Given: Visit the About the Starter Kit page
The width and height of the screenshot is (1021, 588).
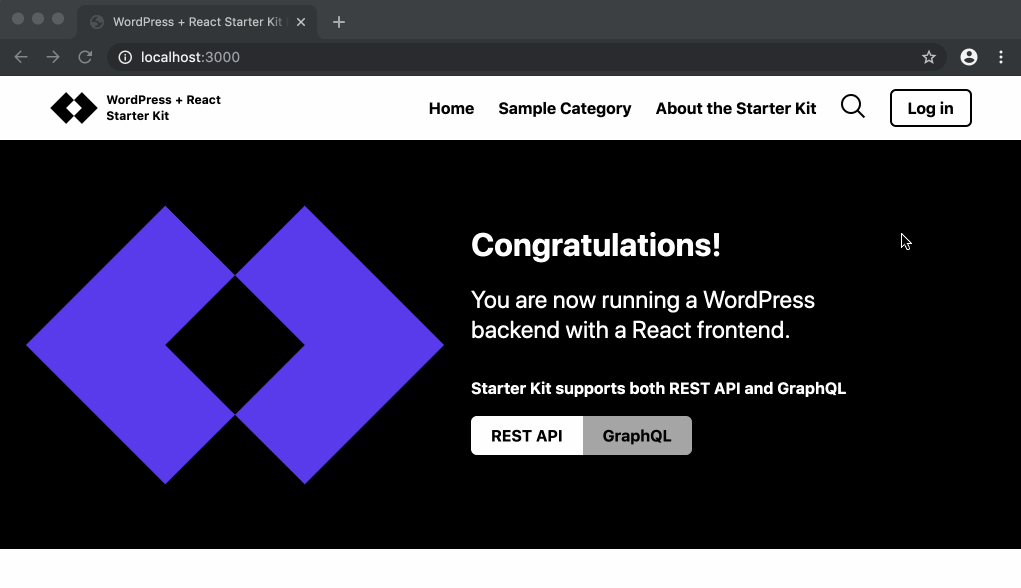Looking at the screenshot, I should click(x=736, y=108).
